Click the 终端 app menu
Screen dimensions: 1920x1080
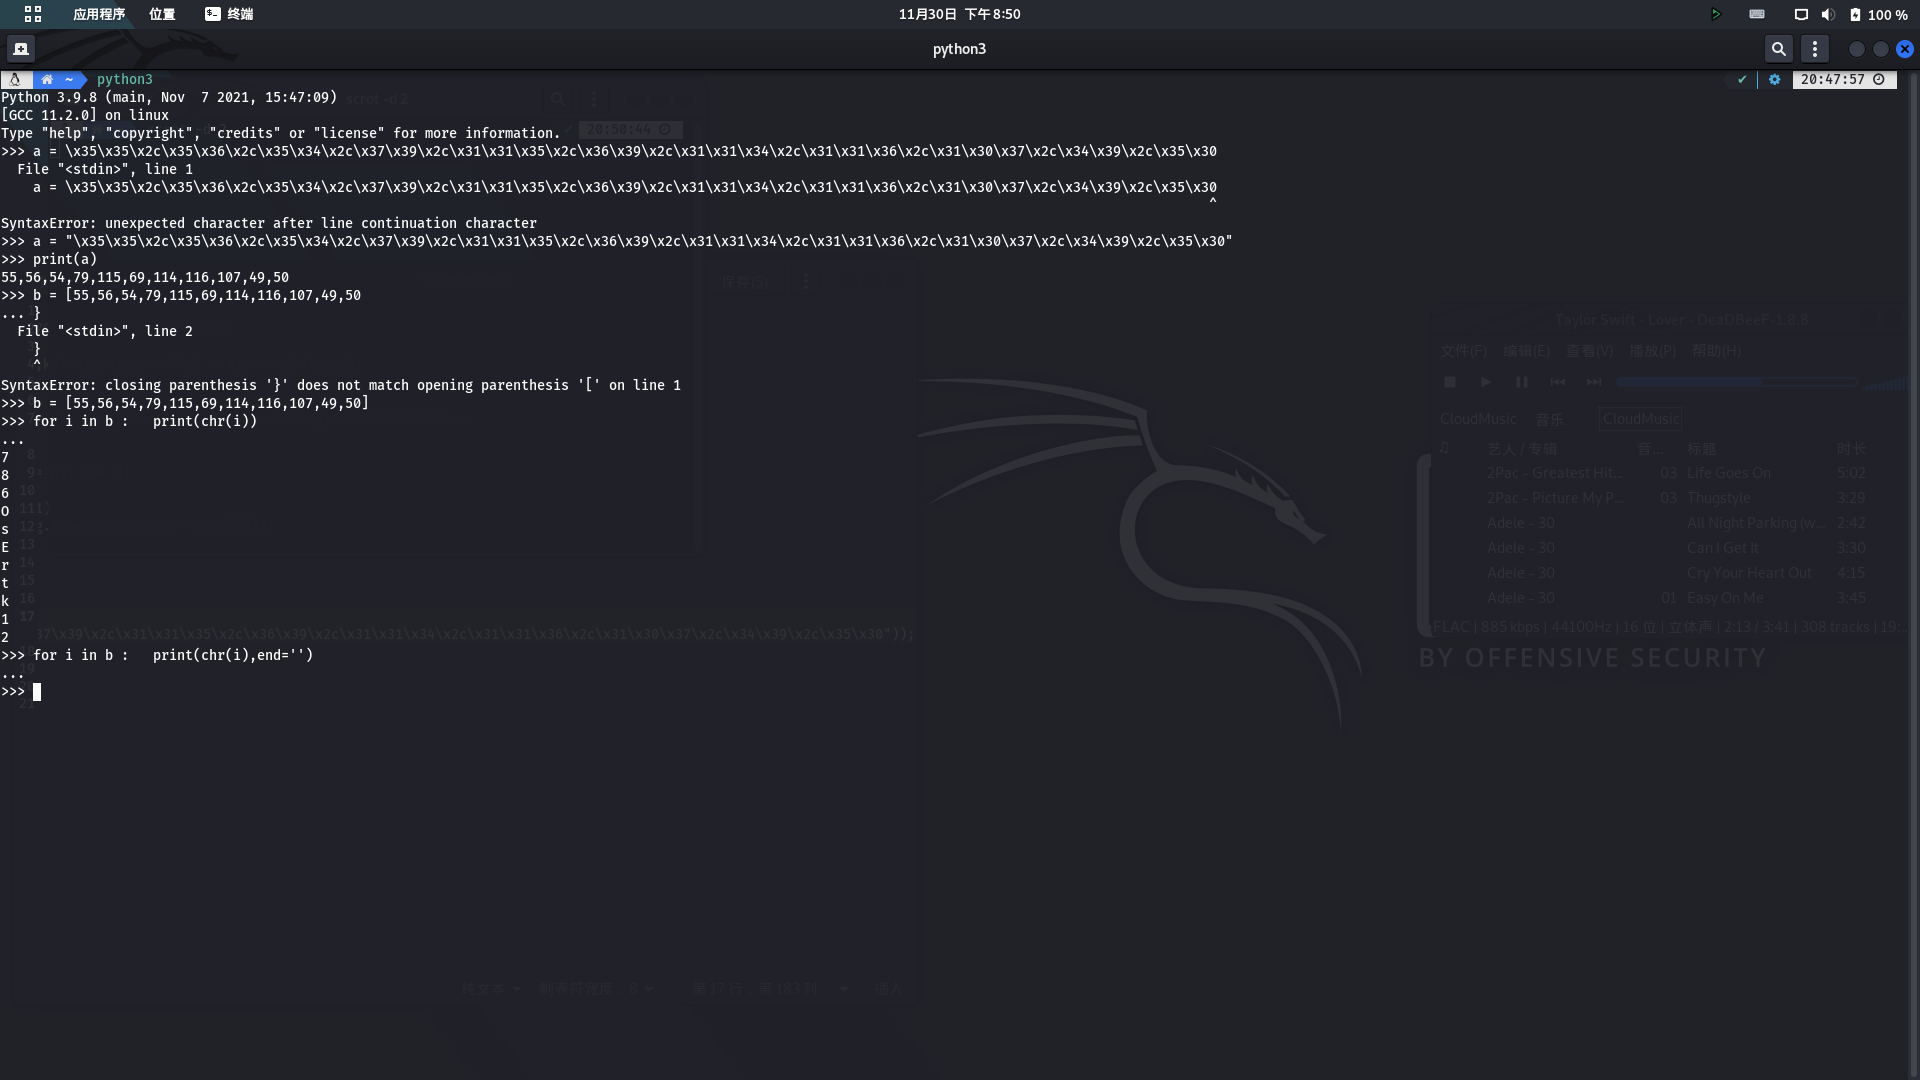coord(229,14)
